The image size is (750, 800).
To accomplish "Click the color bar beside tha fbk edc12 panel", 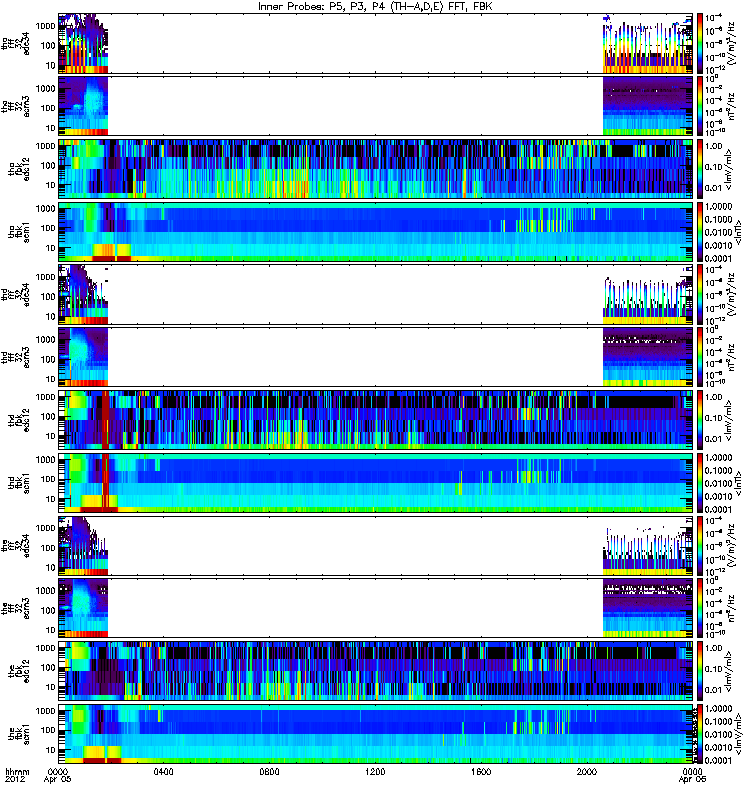I will pos(700,169).
